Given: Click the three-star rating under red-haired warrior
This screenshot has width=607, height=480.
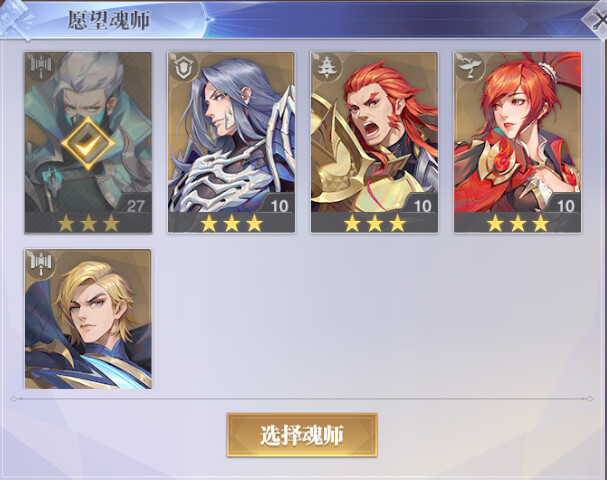Looking at the screenshot, I should tap(374, 223).
